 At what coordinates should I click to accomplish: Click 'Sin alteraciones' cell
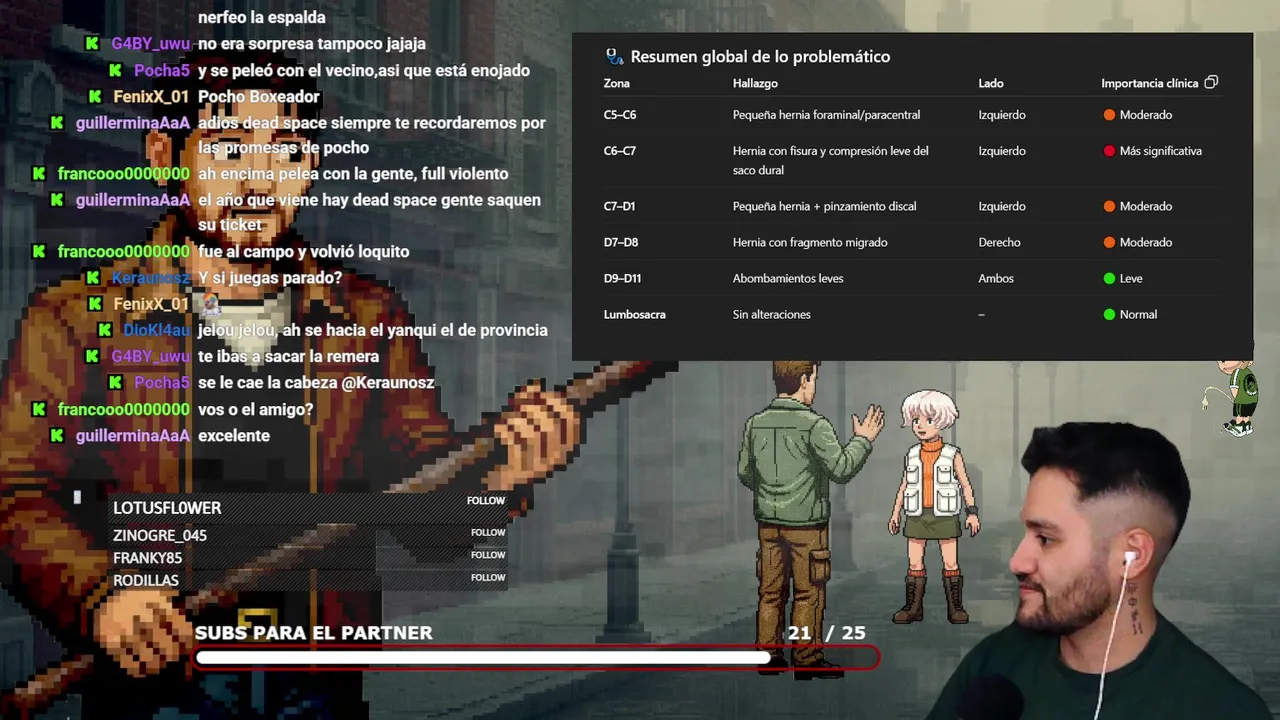click(771, 314)
